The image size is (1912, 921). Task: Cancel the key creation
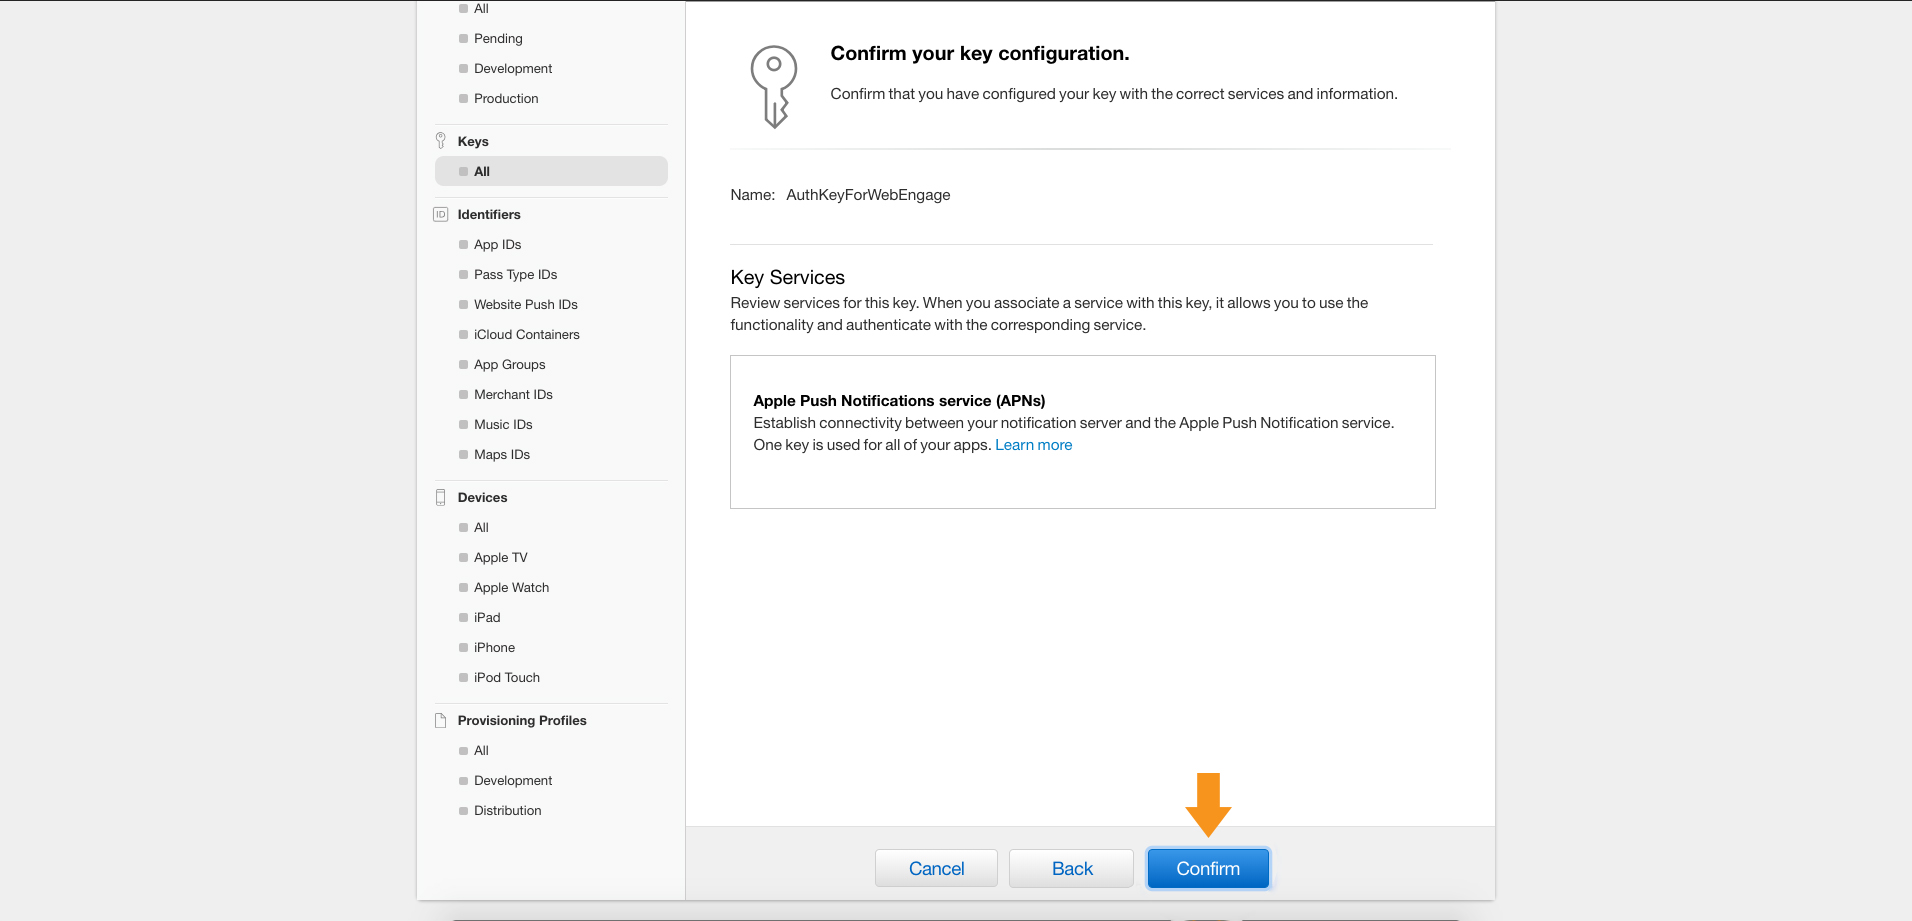coord(935,868)
